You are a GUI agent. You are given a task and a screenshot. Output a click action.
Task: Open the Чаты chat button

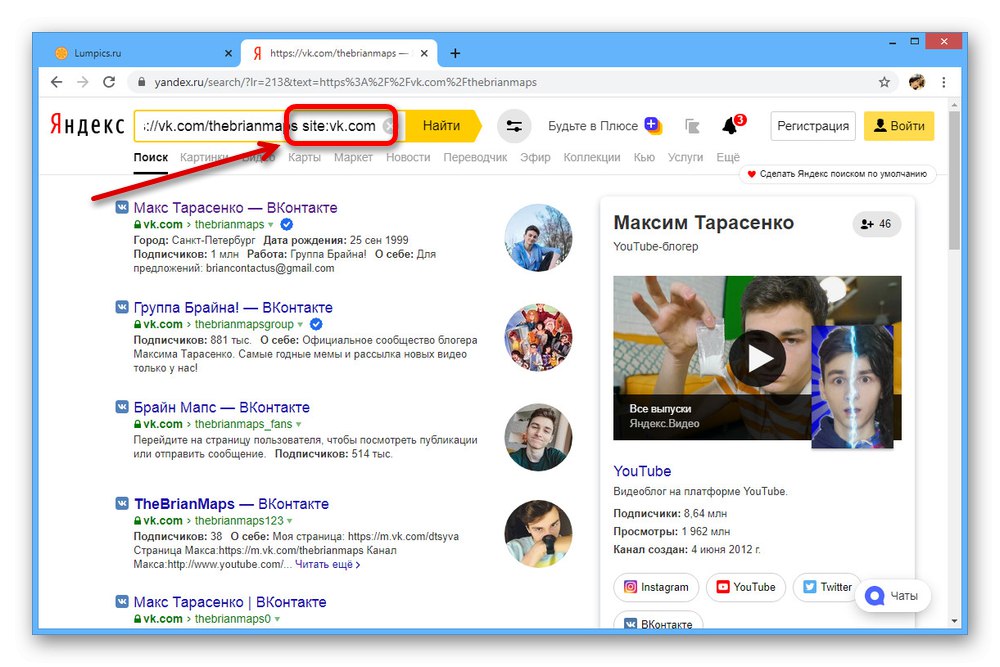click(892, 596)
